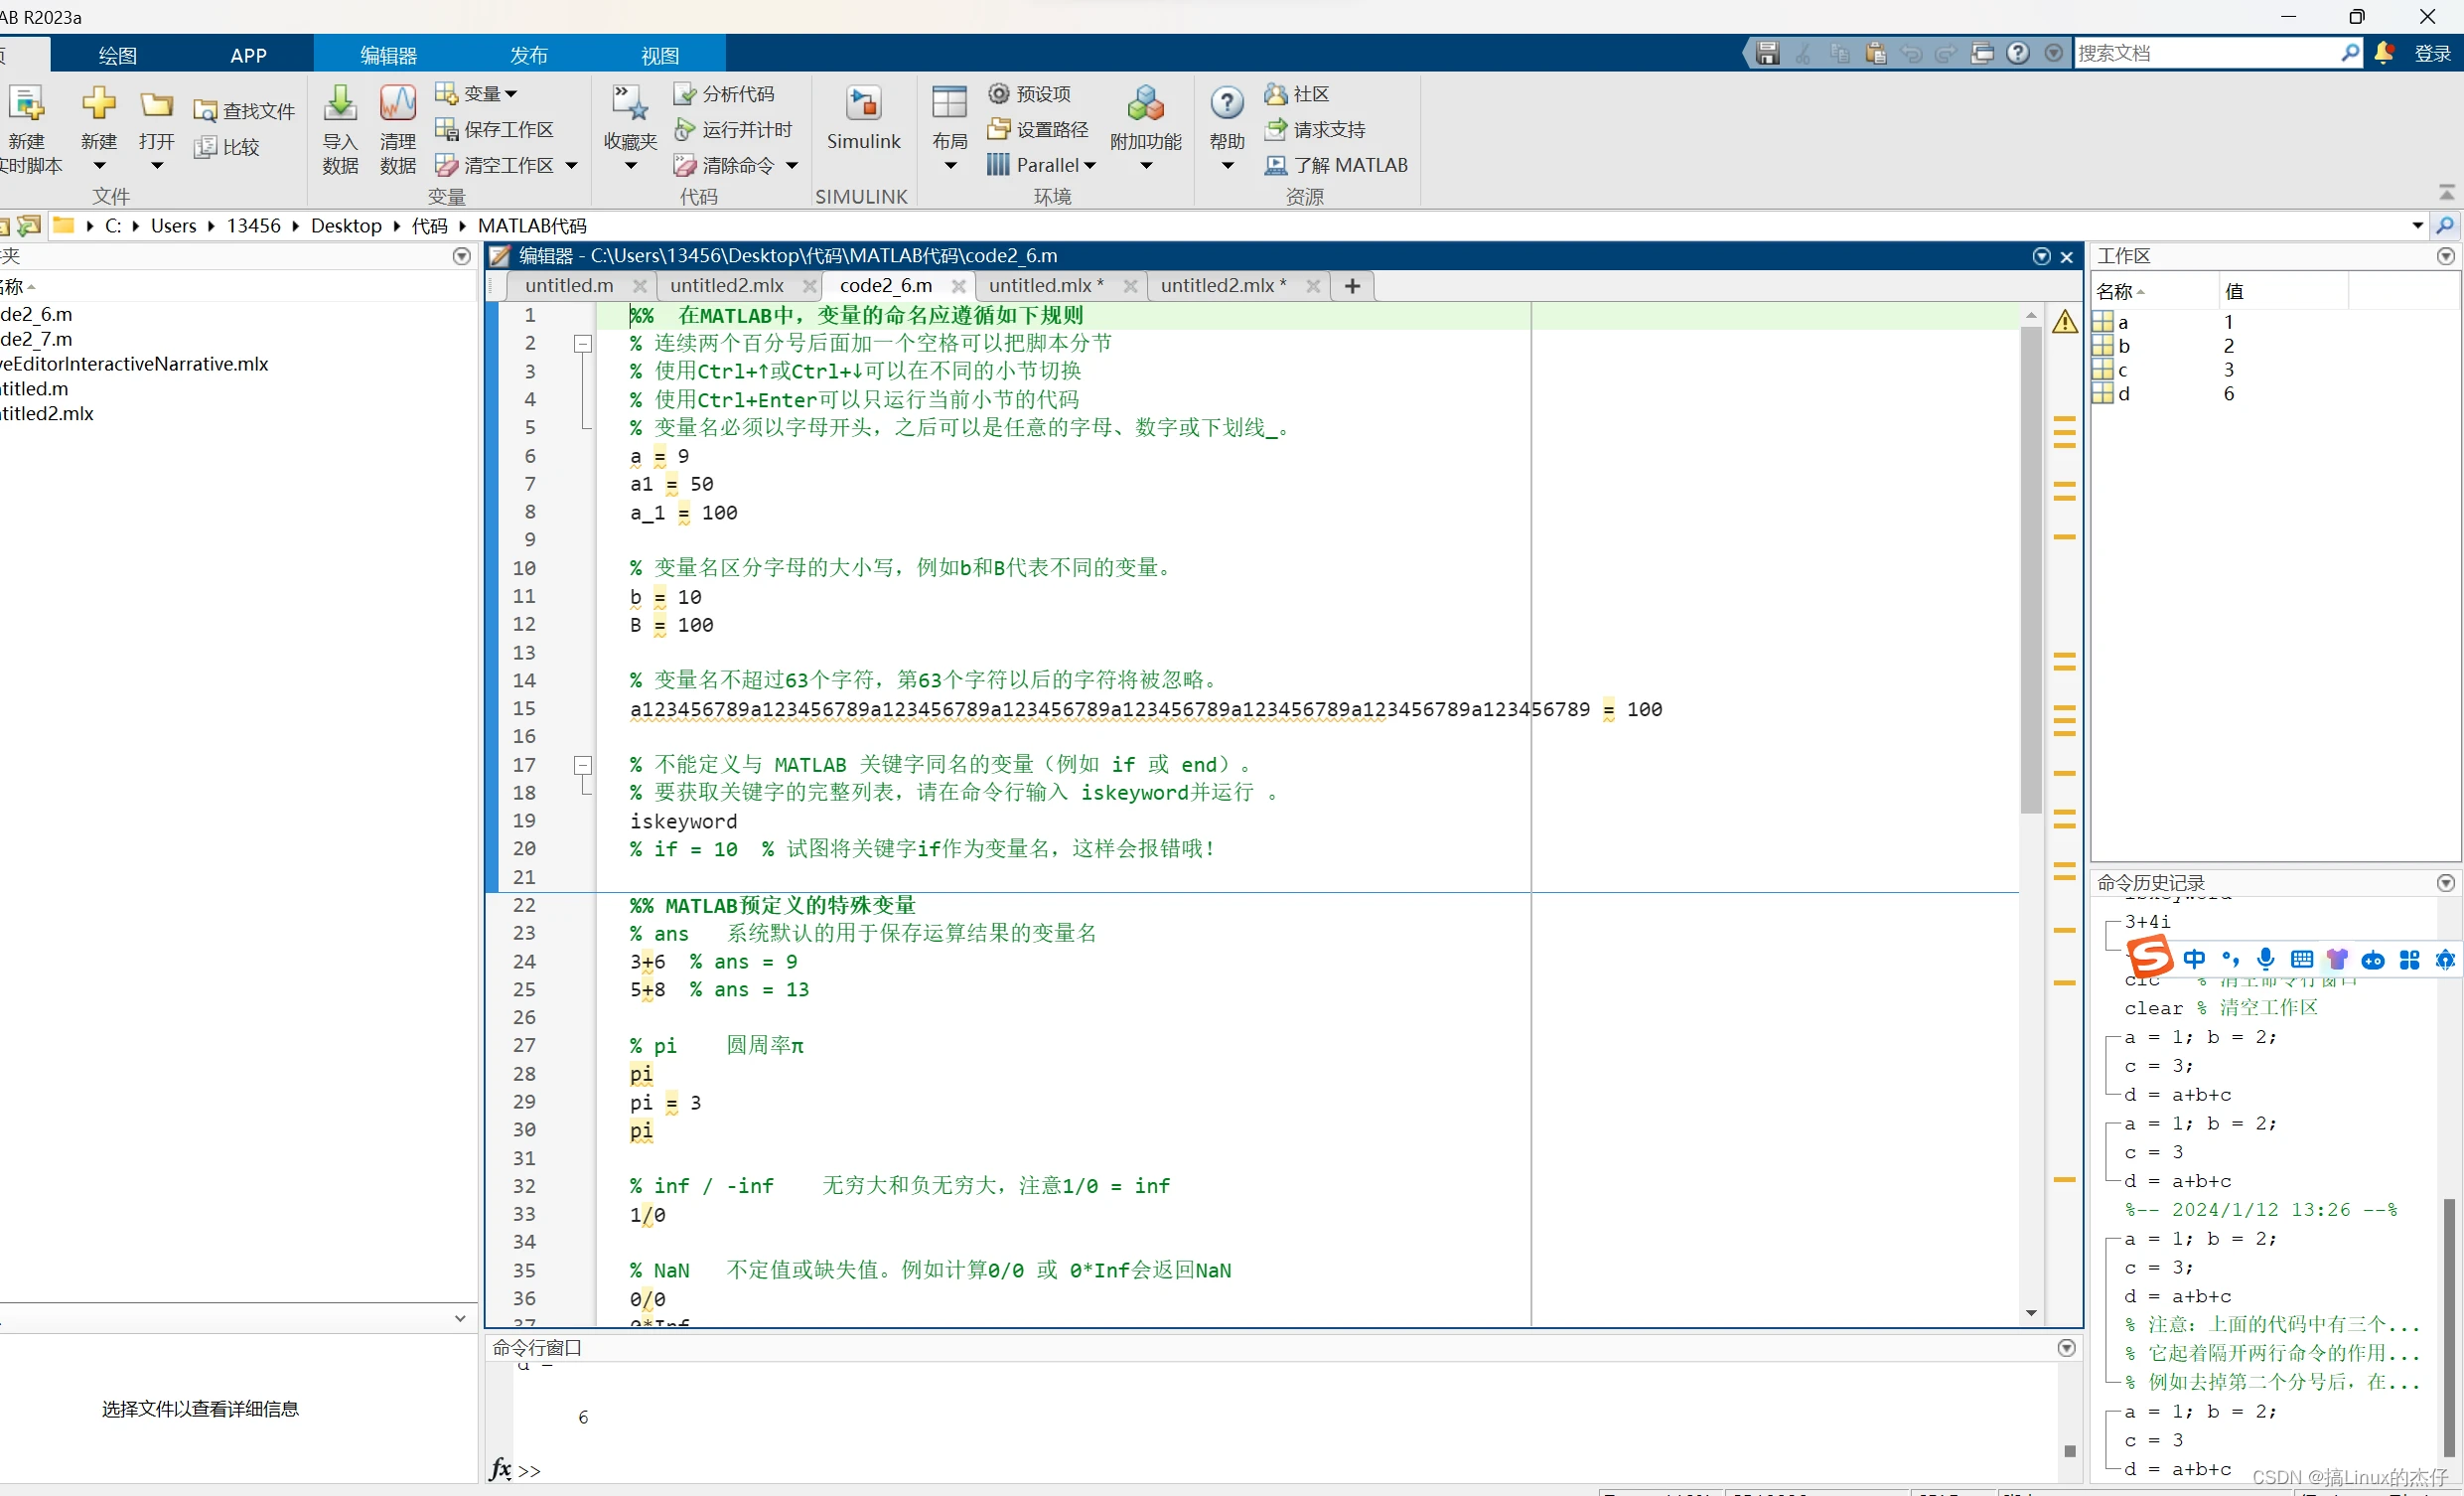Collapse code fold at line 2
Image resolution: width=2464 pixels, height=1496 pixels.
pos(583,344)
